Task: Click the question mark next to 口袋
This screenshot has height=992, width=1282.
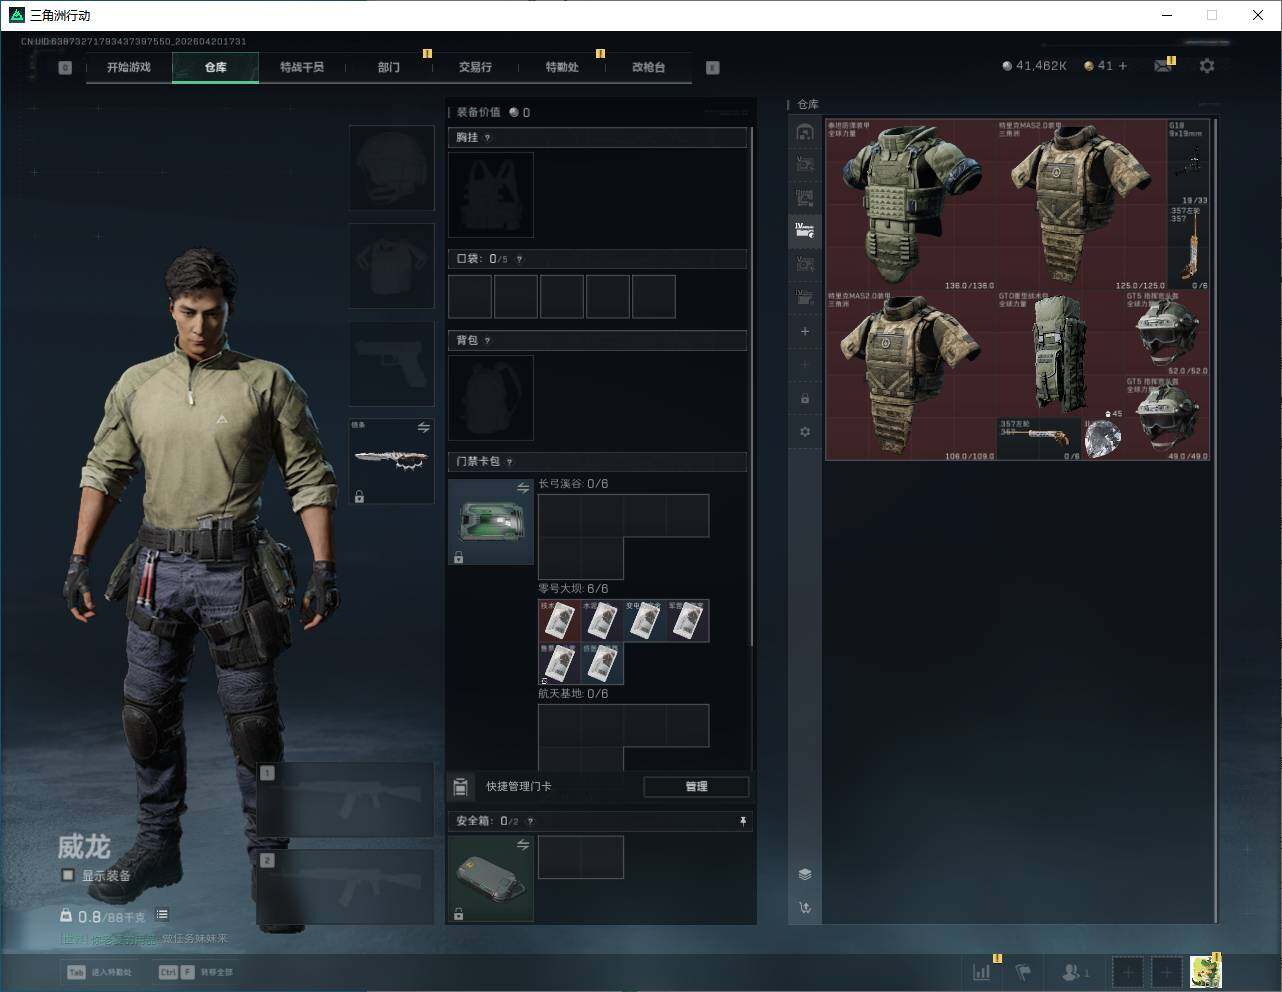Action: pos(519,259)
